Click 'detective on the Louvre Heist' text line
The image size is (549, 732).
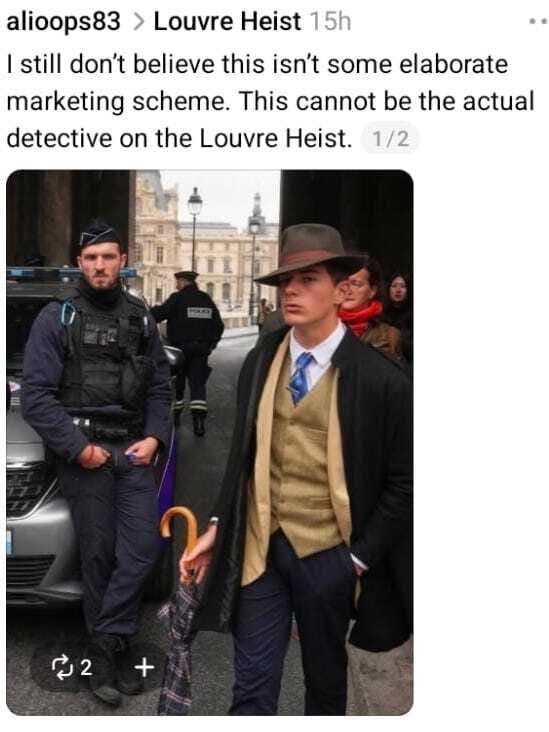(179, 138)
